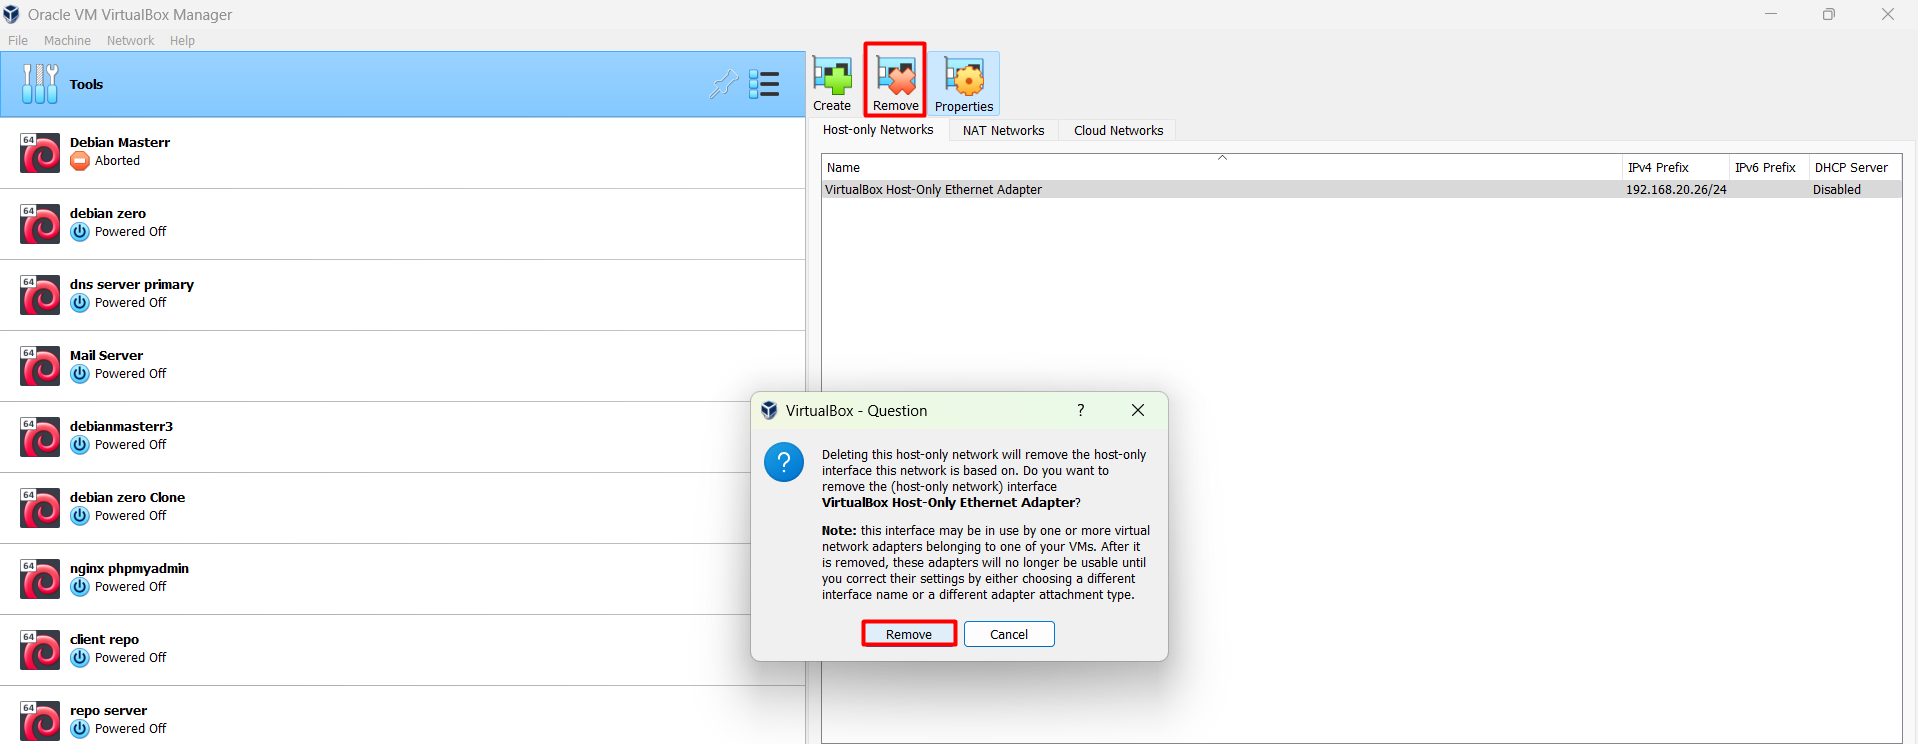Image resolution: width=1918 pixels, height=744 pixels.
Task: Close the VirtualBox Question dialog
Action: 1138,410
